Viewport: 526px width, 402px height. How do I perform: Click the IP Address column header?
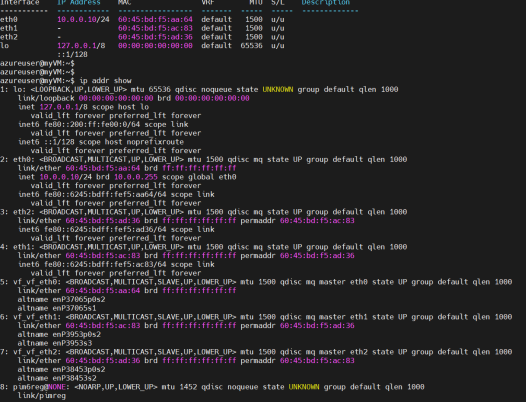click(79, 3)
